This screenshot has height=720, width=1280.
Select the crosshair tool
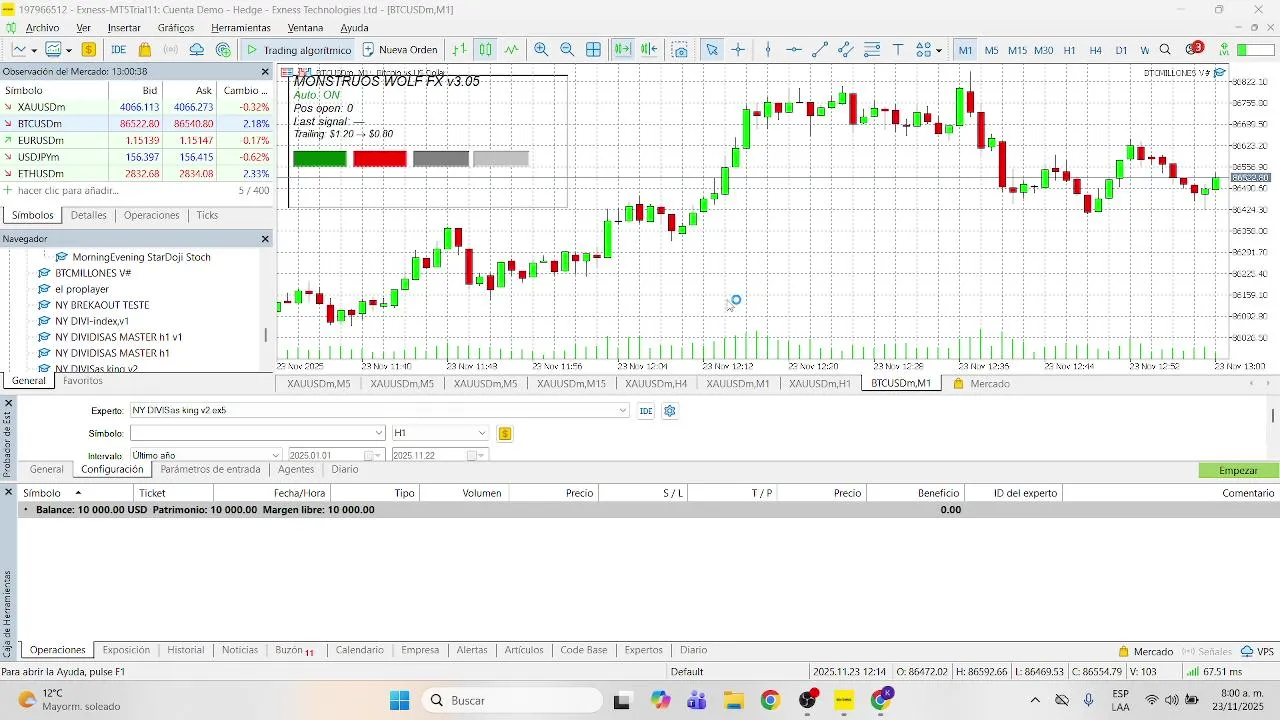click(x=738, y=49)
